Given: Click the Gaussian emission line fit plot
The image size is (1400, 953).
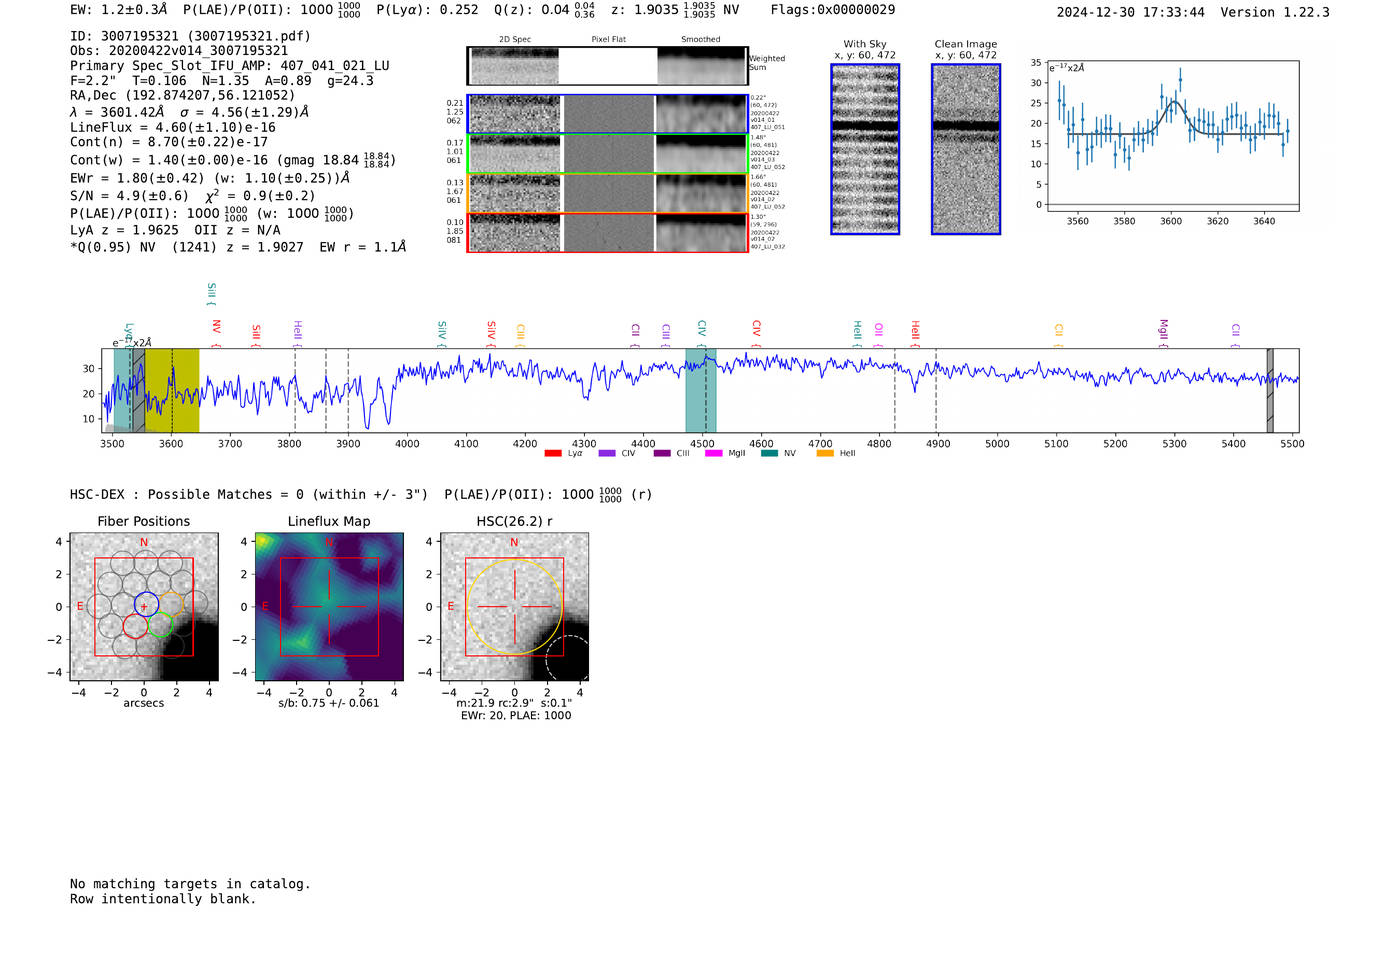Looking at the screenshot, I should [1172, 136].
